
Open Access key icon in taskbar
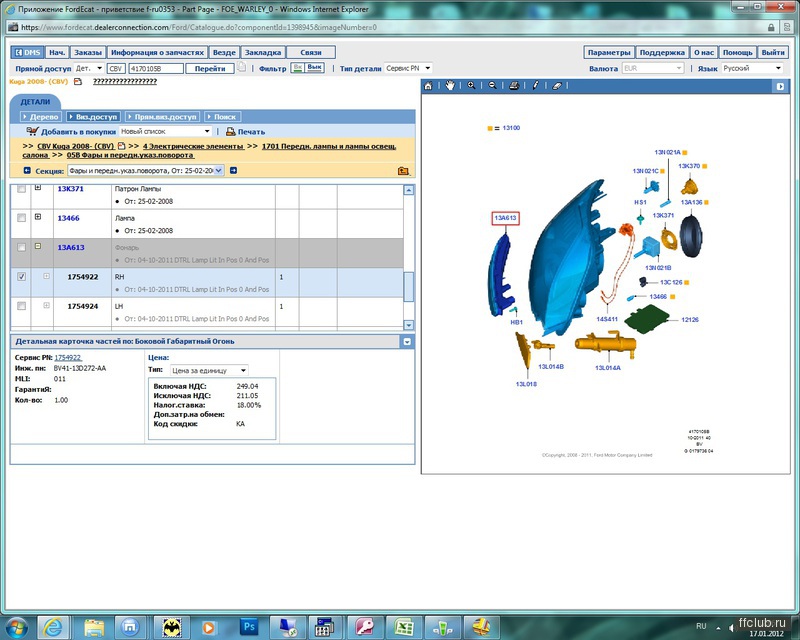[365, 626]
